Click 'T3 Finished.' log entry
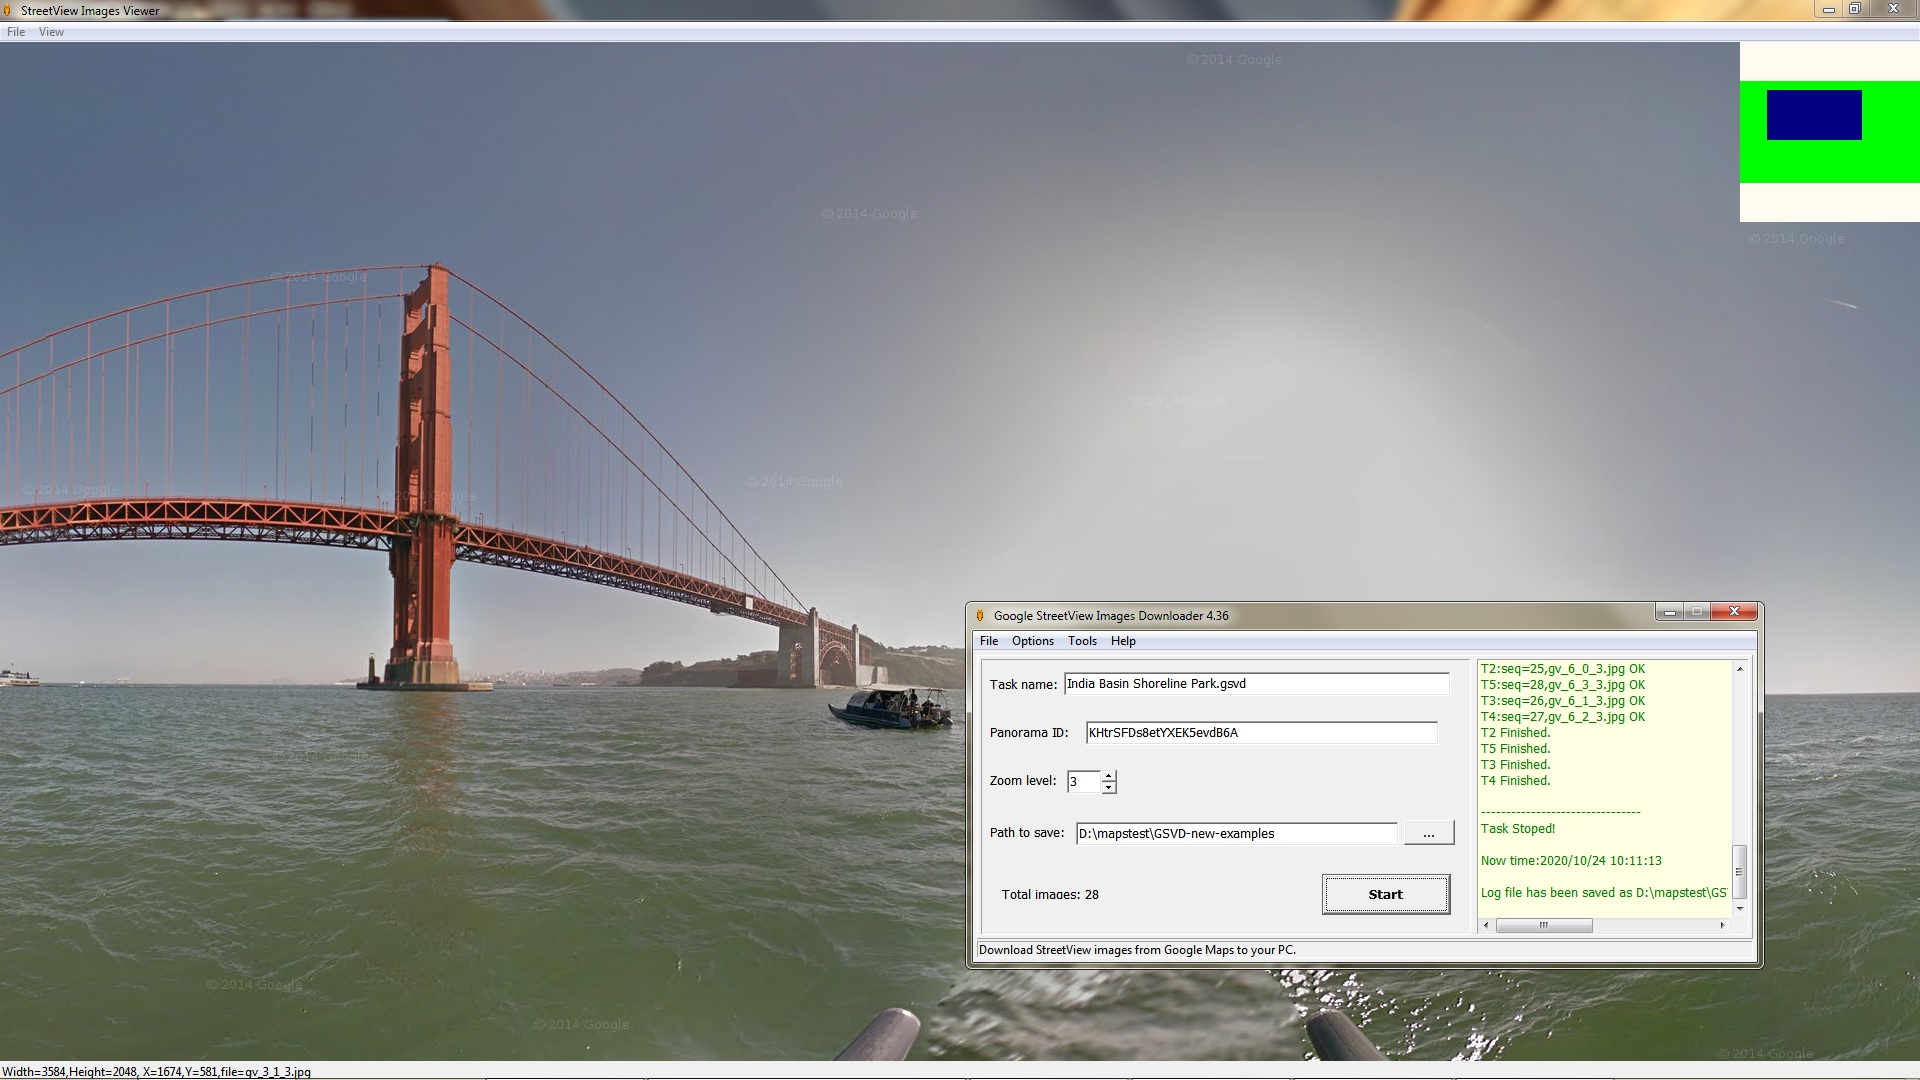The height and width of the screenshot is (1080, 1920). coord(1515,765)
